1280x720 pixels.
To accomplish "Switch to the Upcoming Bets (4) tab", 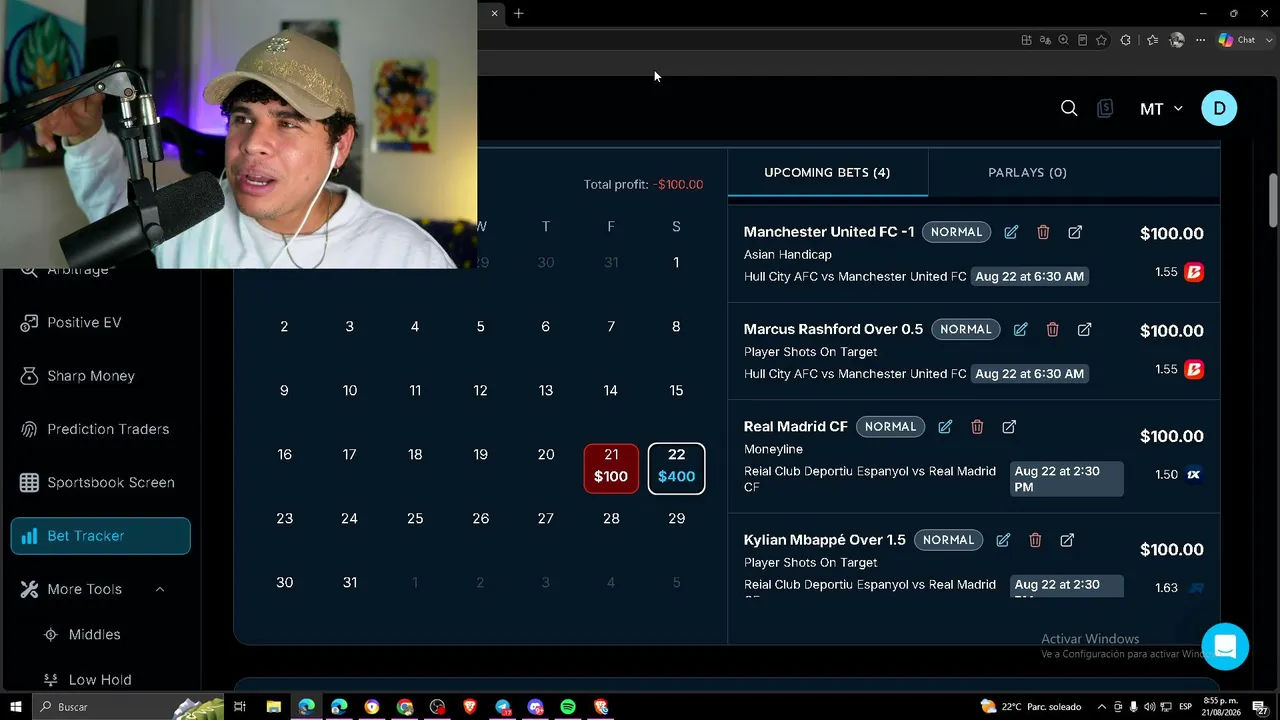I will pos(827,173).
